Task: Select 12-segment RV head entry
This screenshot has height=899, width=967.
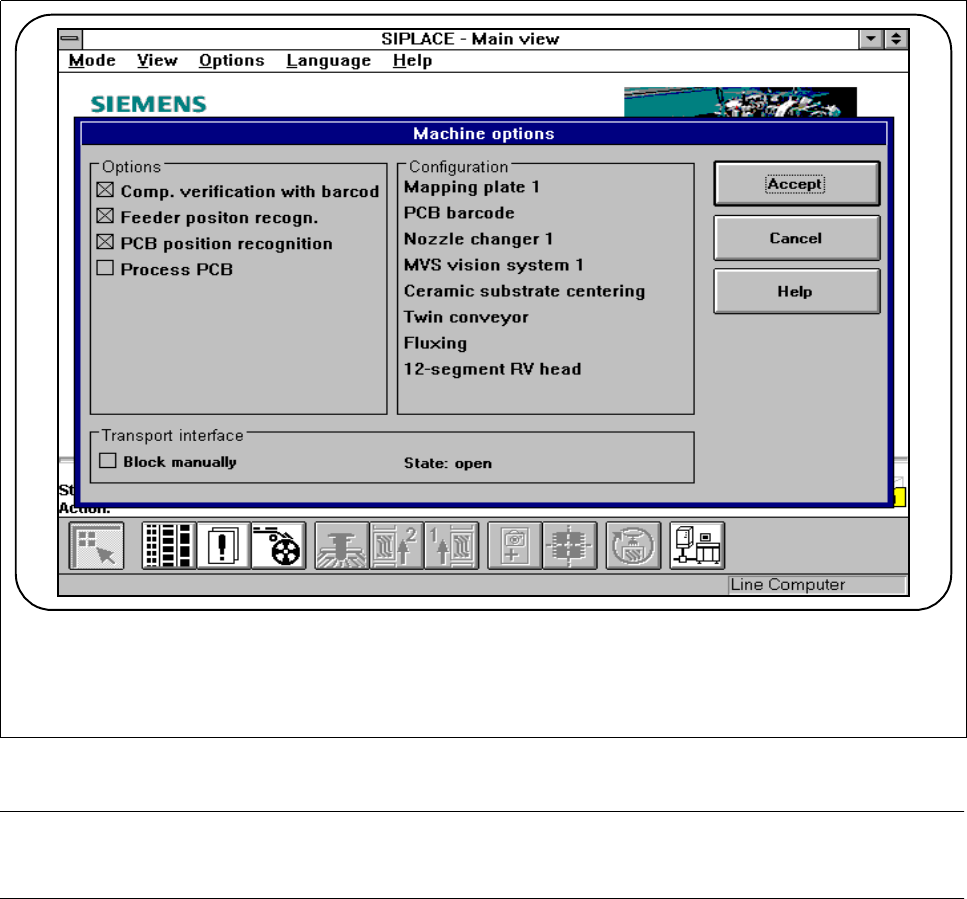Action: coord(492,369)
